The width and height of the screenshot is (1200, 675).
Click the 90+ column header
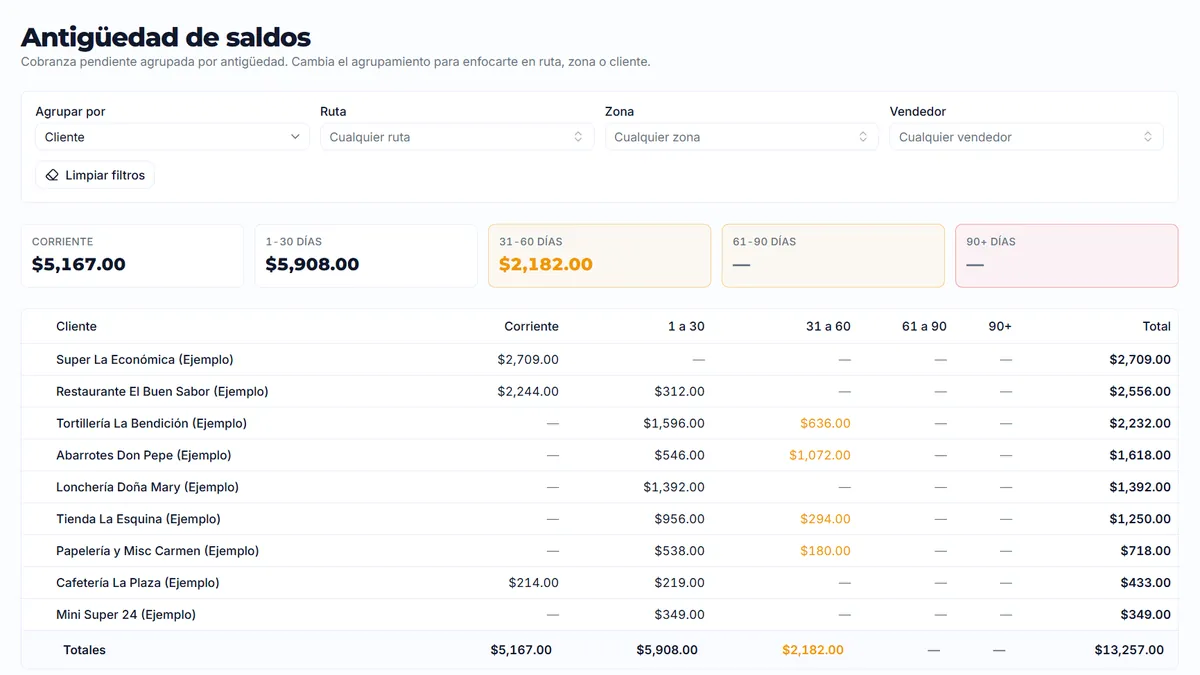pos(1000,327)
